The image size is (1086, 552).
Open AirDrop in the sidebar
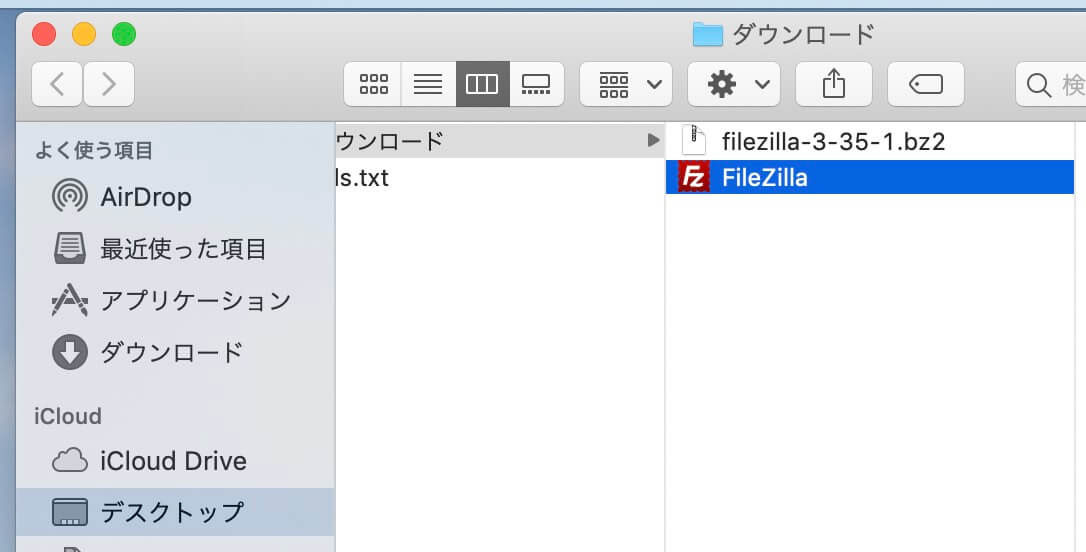tap(144, 196)
